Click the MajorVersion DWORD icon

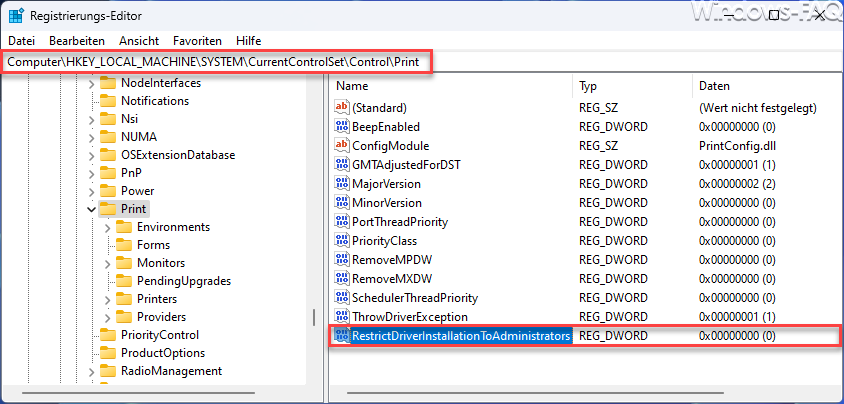(x=342, y=183)
